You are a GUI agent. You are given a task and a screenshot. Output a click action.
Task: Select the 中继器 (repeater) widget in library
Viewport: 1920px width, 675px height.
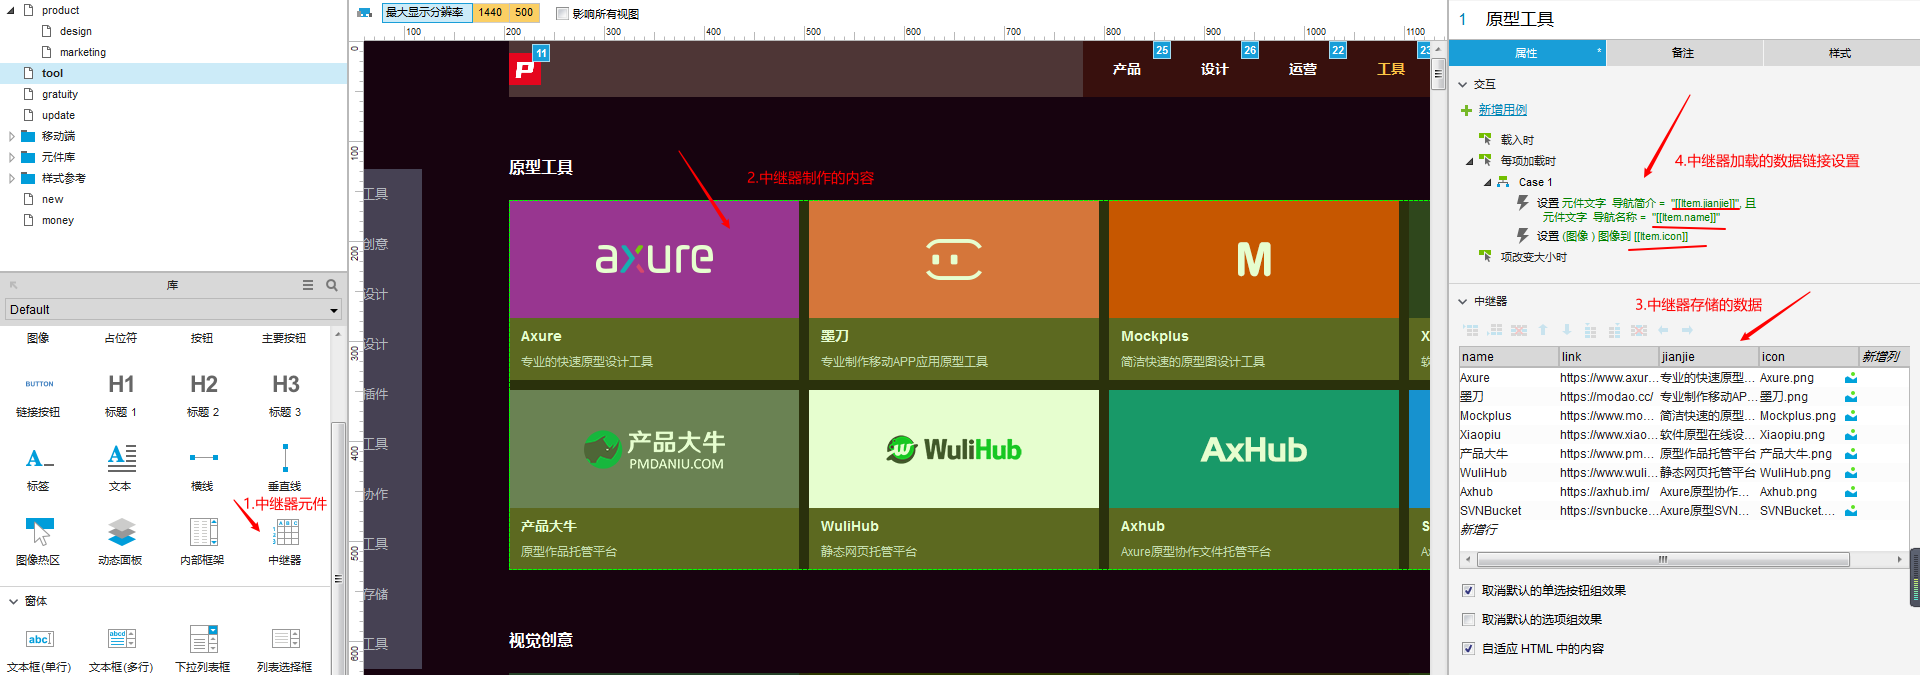(285, 541)
